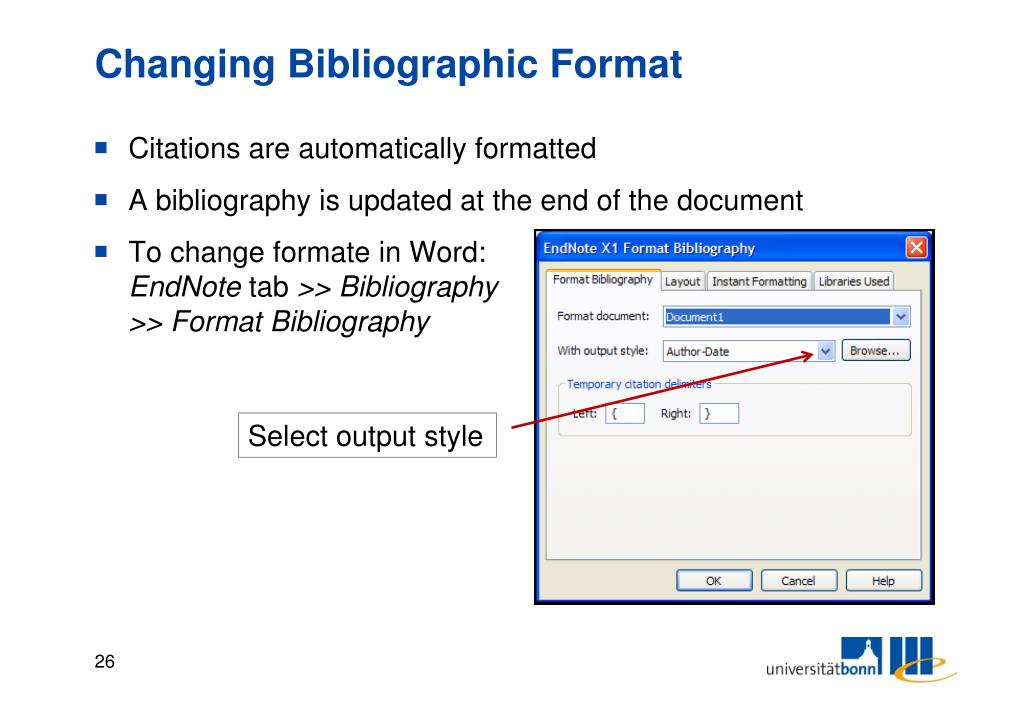Click the Universität Bonn logo
The height and width of the screenshot is (708, 1023).
(860, 659)
